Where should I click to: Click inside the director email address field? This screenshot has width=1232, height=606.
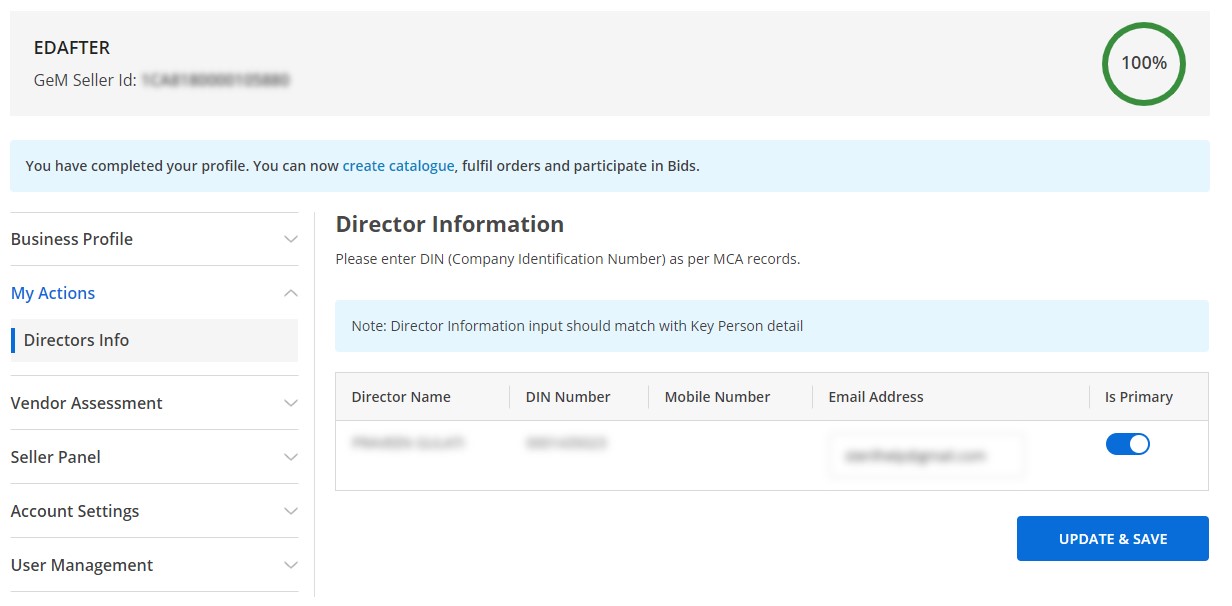(x=925, y=455)
